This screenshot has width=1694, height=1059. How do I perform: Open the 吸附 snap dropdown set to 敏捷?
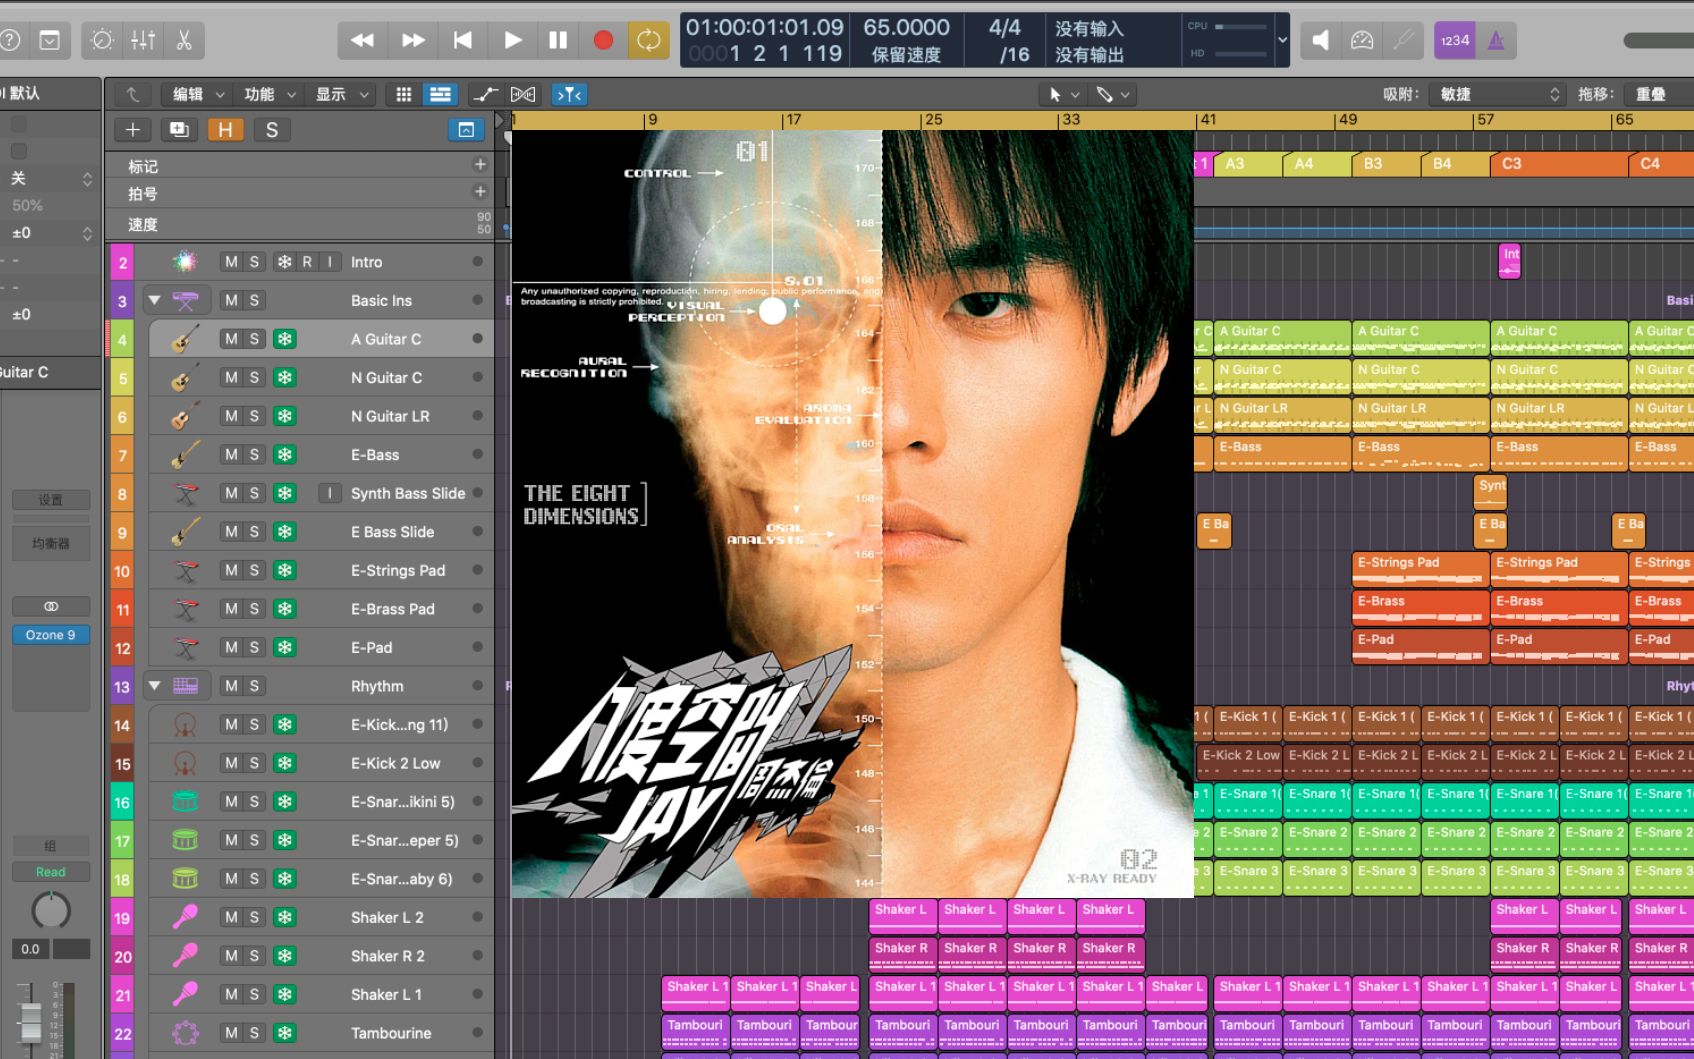click(1496, 94)
